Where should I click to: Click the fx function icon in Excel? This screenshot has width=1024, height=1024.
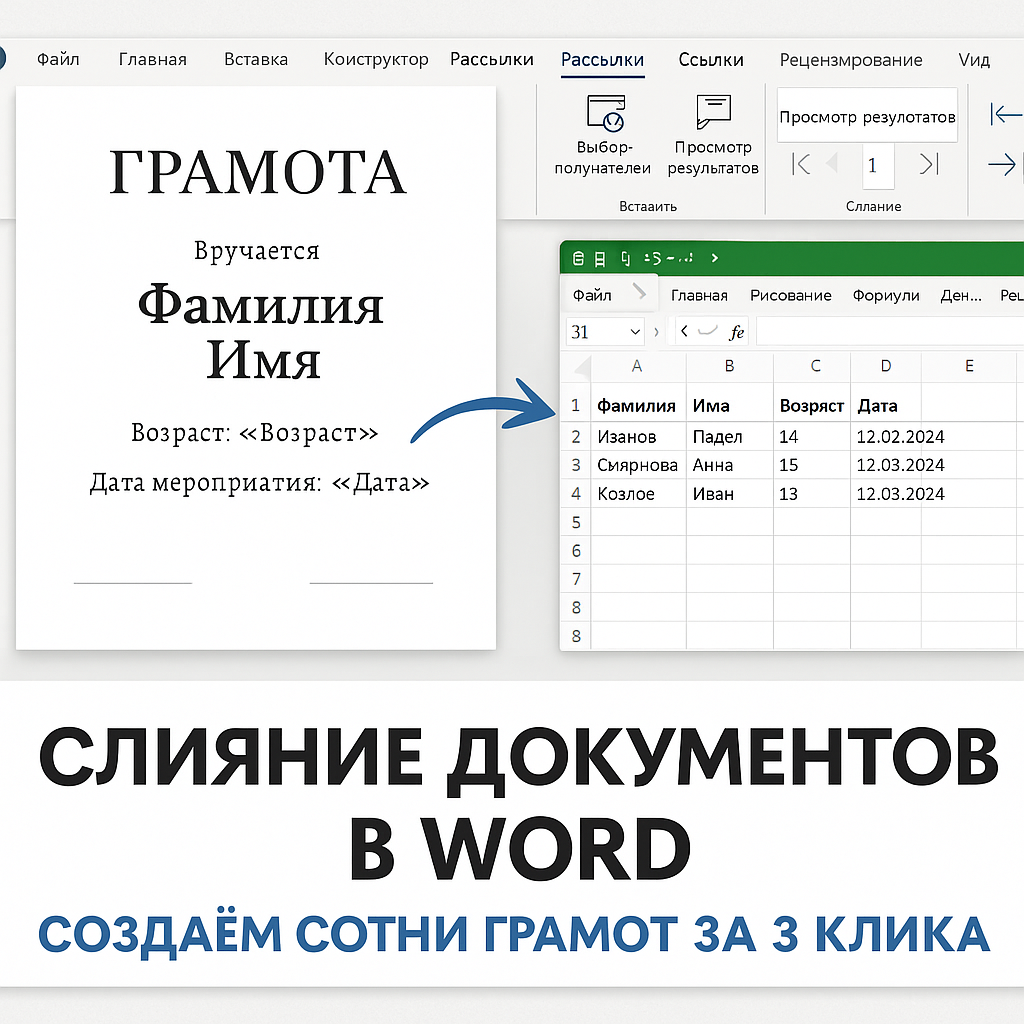pos(737,332)
